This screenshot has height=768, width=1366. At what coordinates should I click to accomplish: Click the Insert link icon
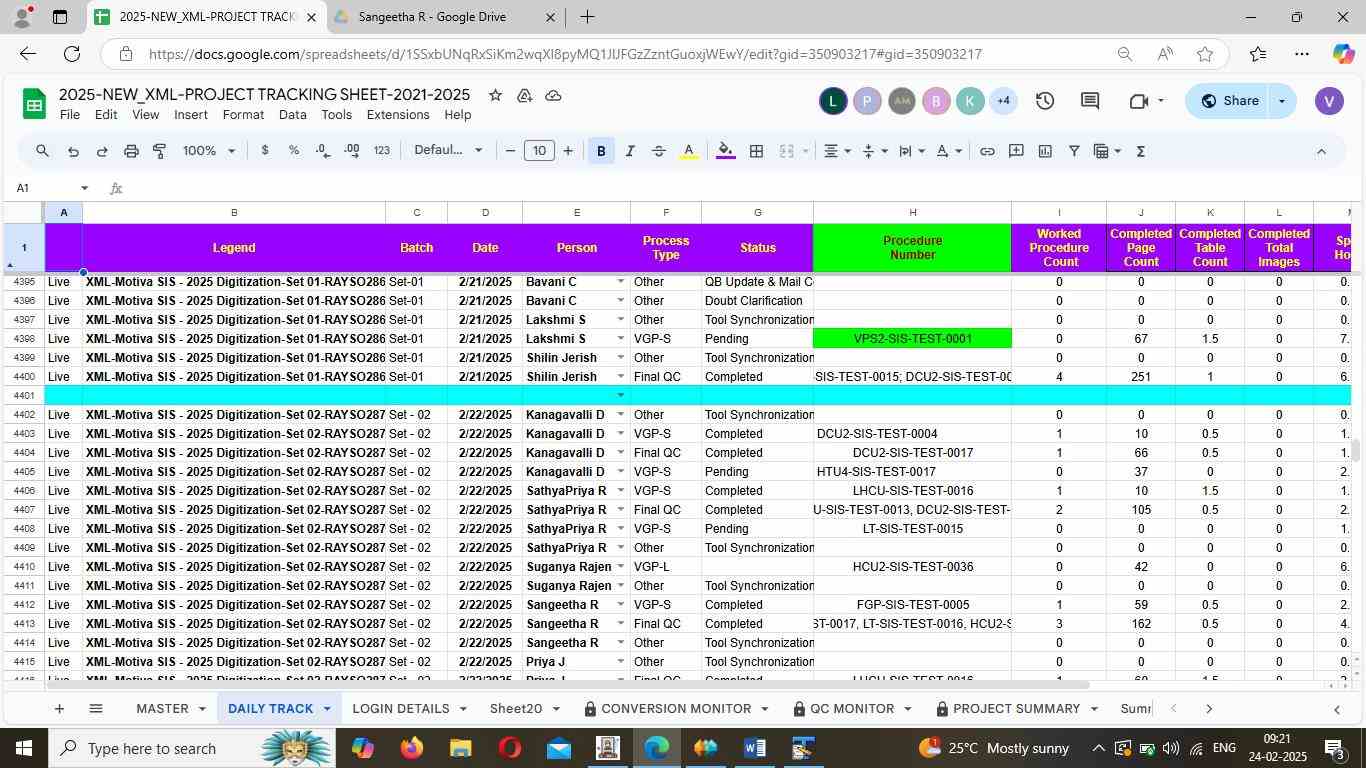(x=987, y=151)
